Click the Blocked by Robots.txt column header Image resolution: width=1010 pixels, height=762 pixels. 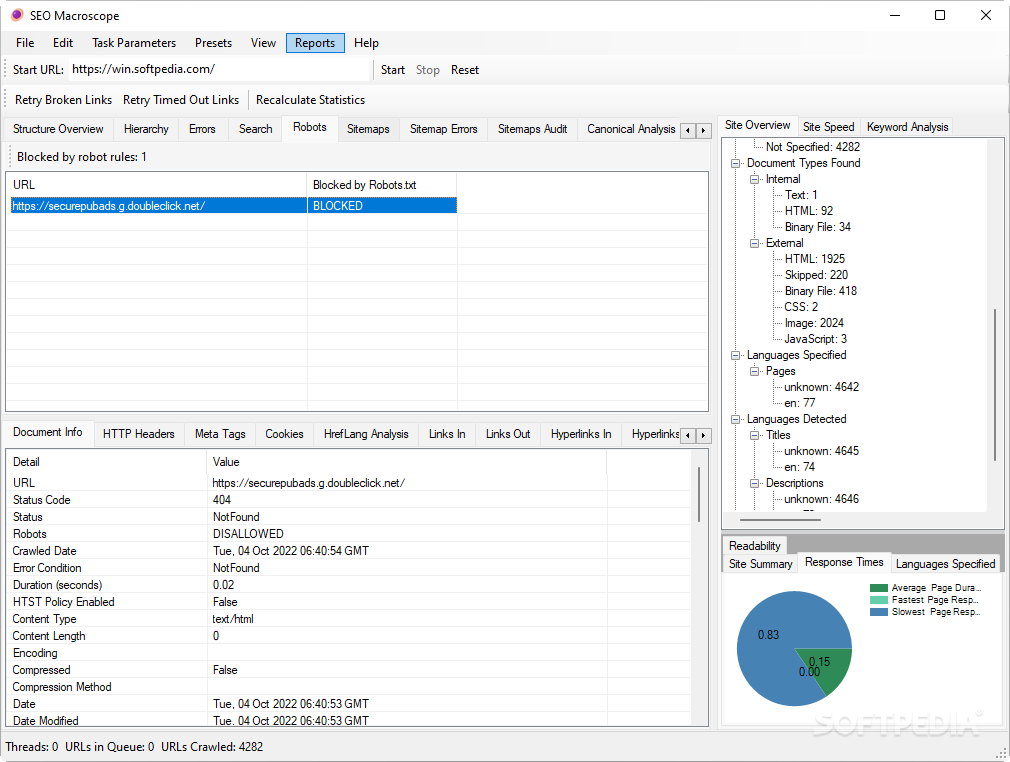pyautogui.click(x=382, y=185)
